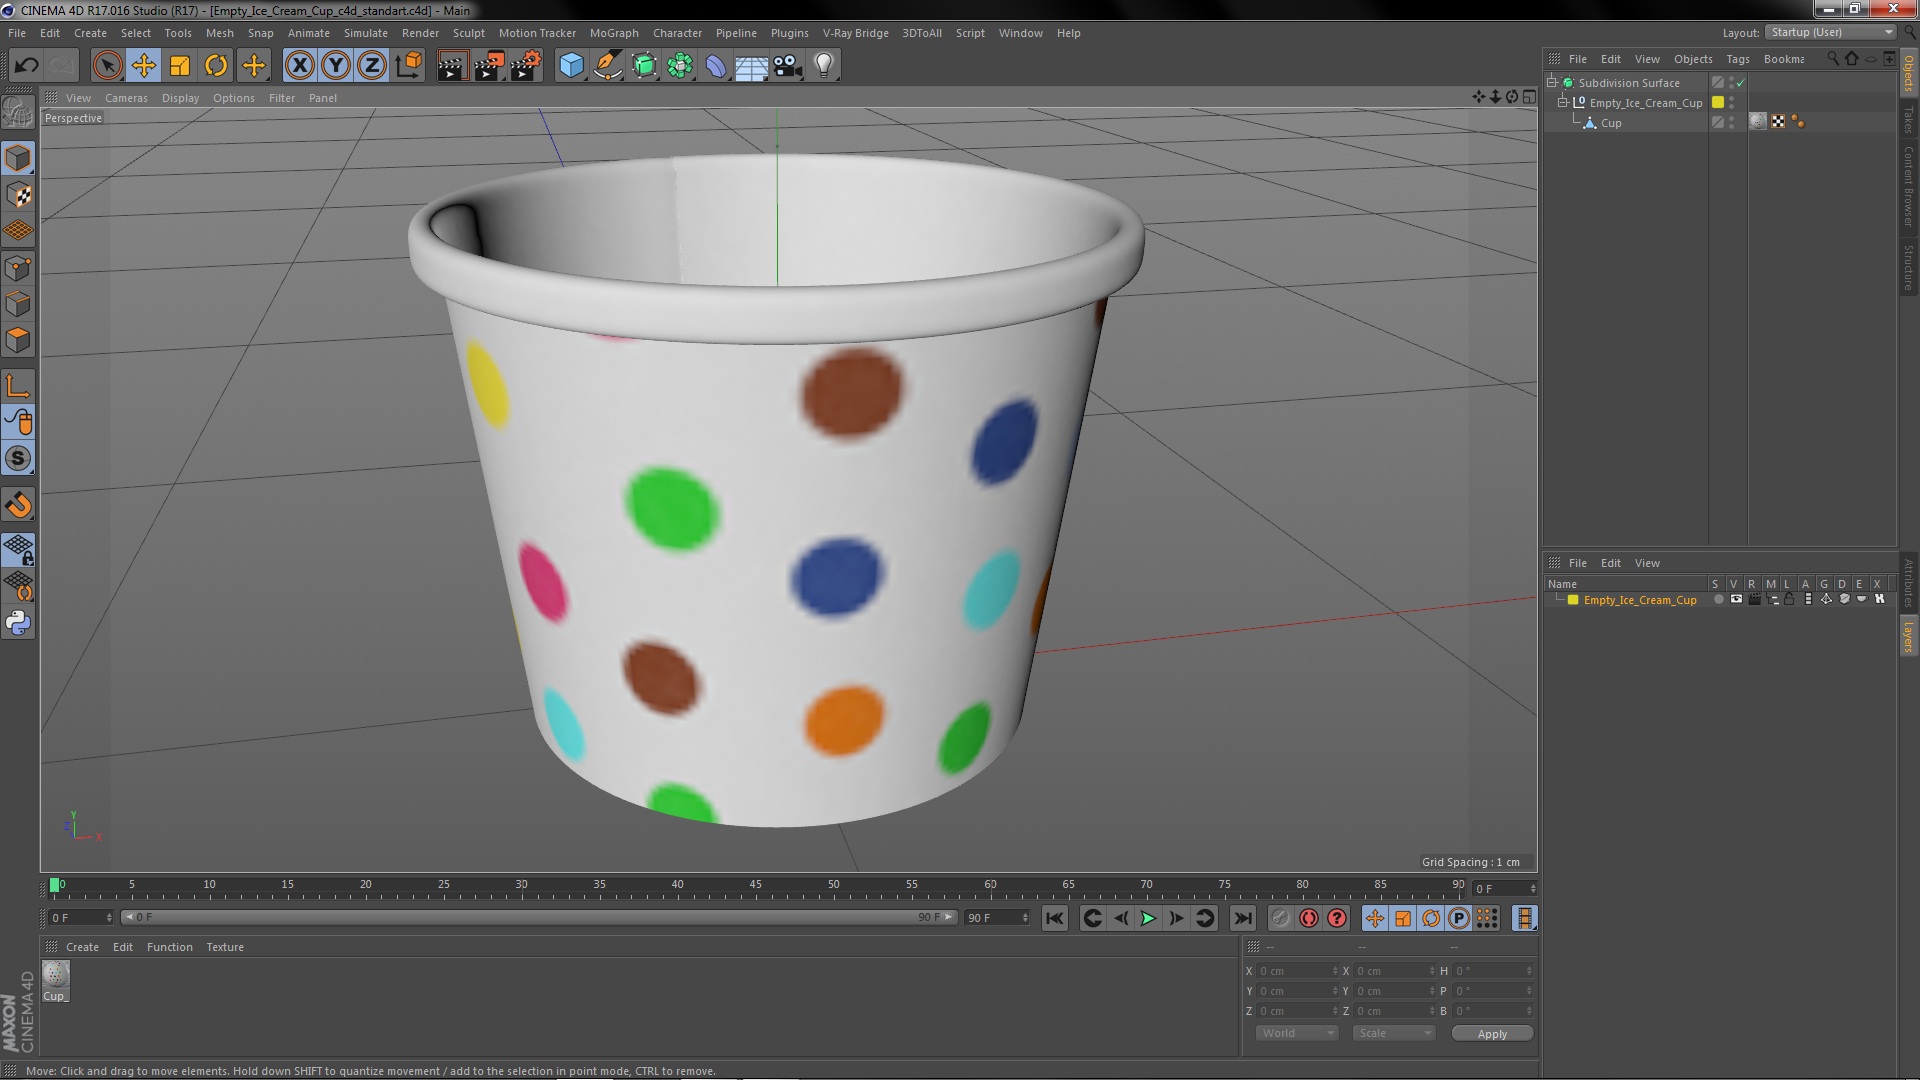
Task: Toggle Parameter keyframe recording button
Action: pos(1459,918)
